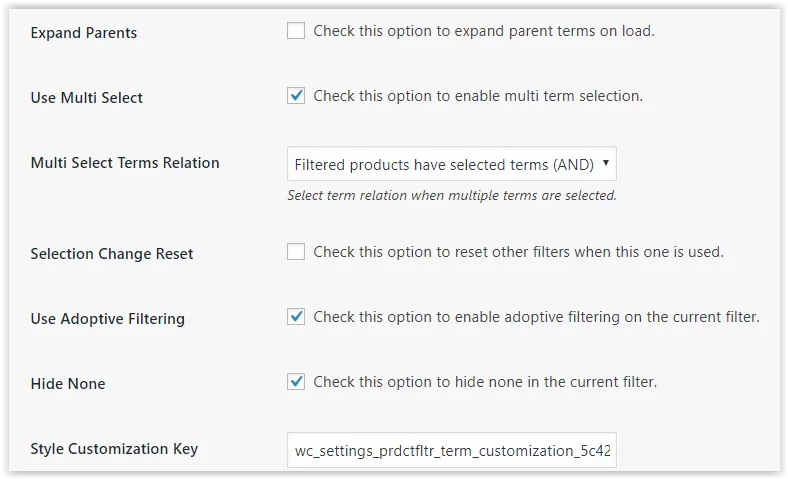The image size is (788, 479).
Task: Click the Use Multi Select setting label
Action: [86, 98]
